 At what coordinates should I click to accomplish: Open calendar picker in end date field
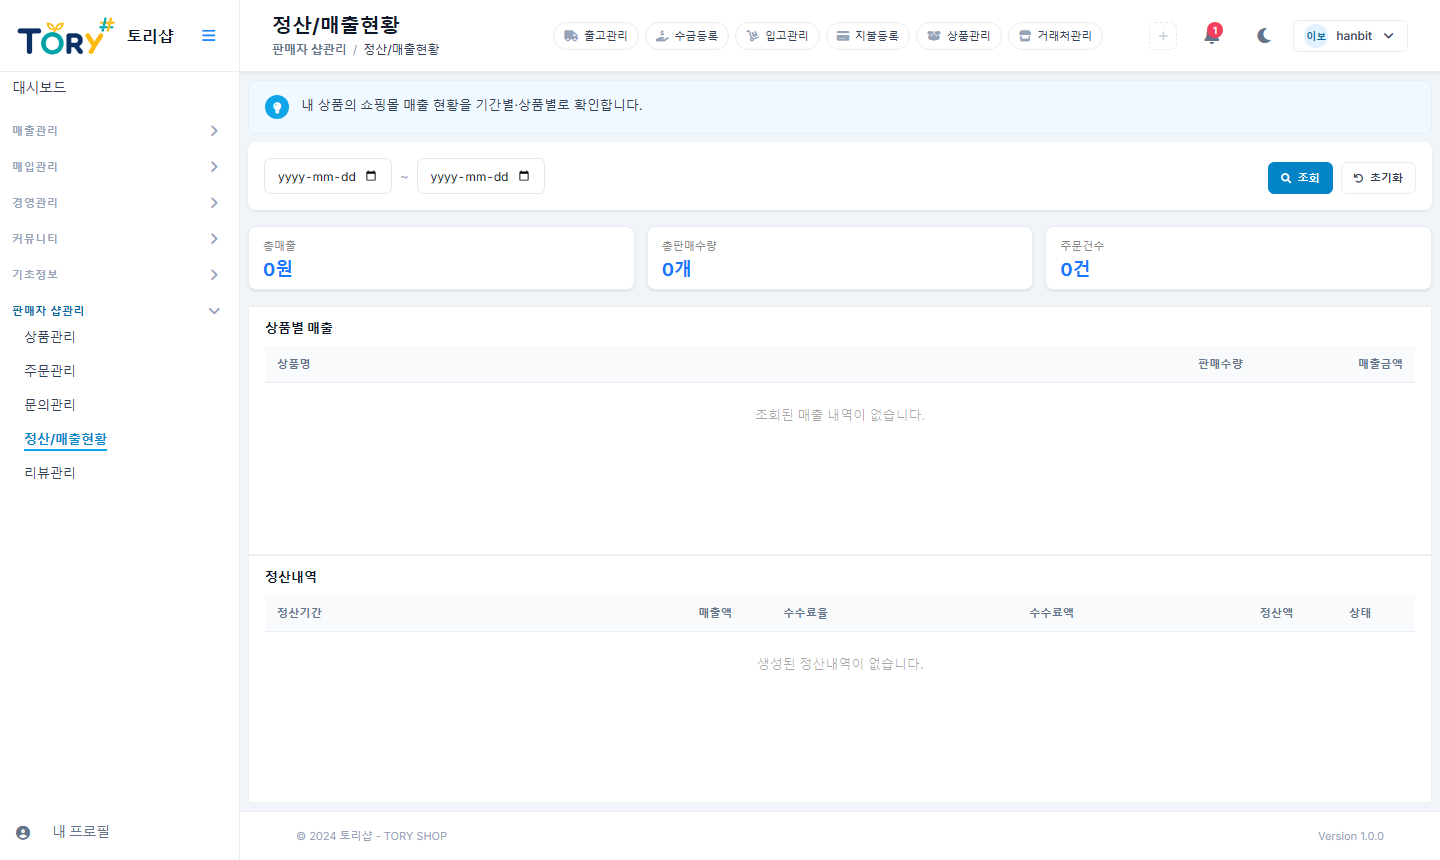click(524, 176)
